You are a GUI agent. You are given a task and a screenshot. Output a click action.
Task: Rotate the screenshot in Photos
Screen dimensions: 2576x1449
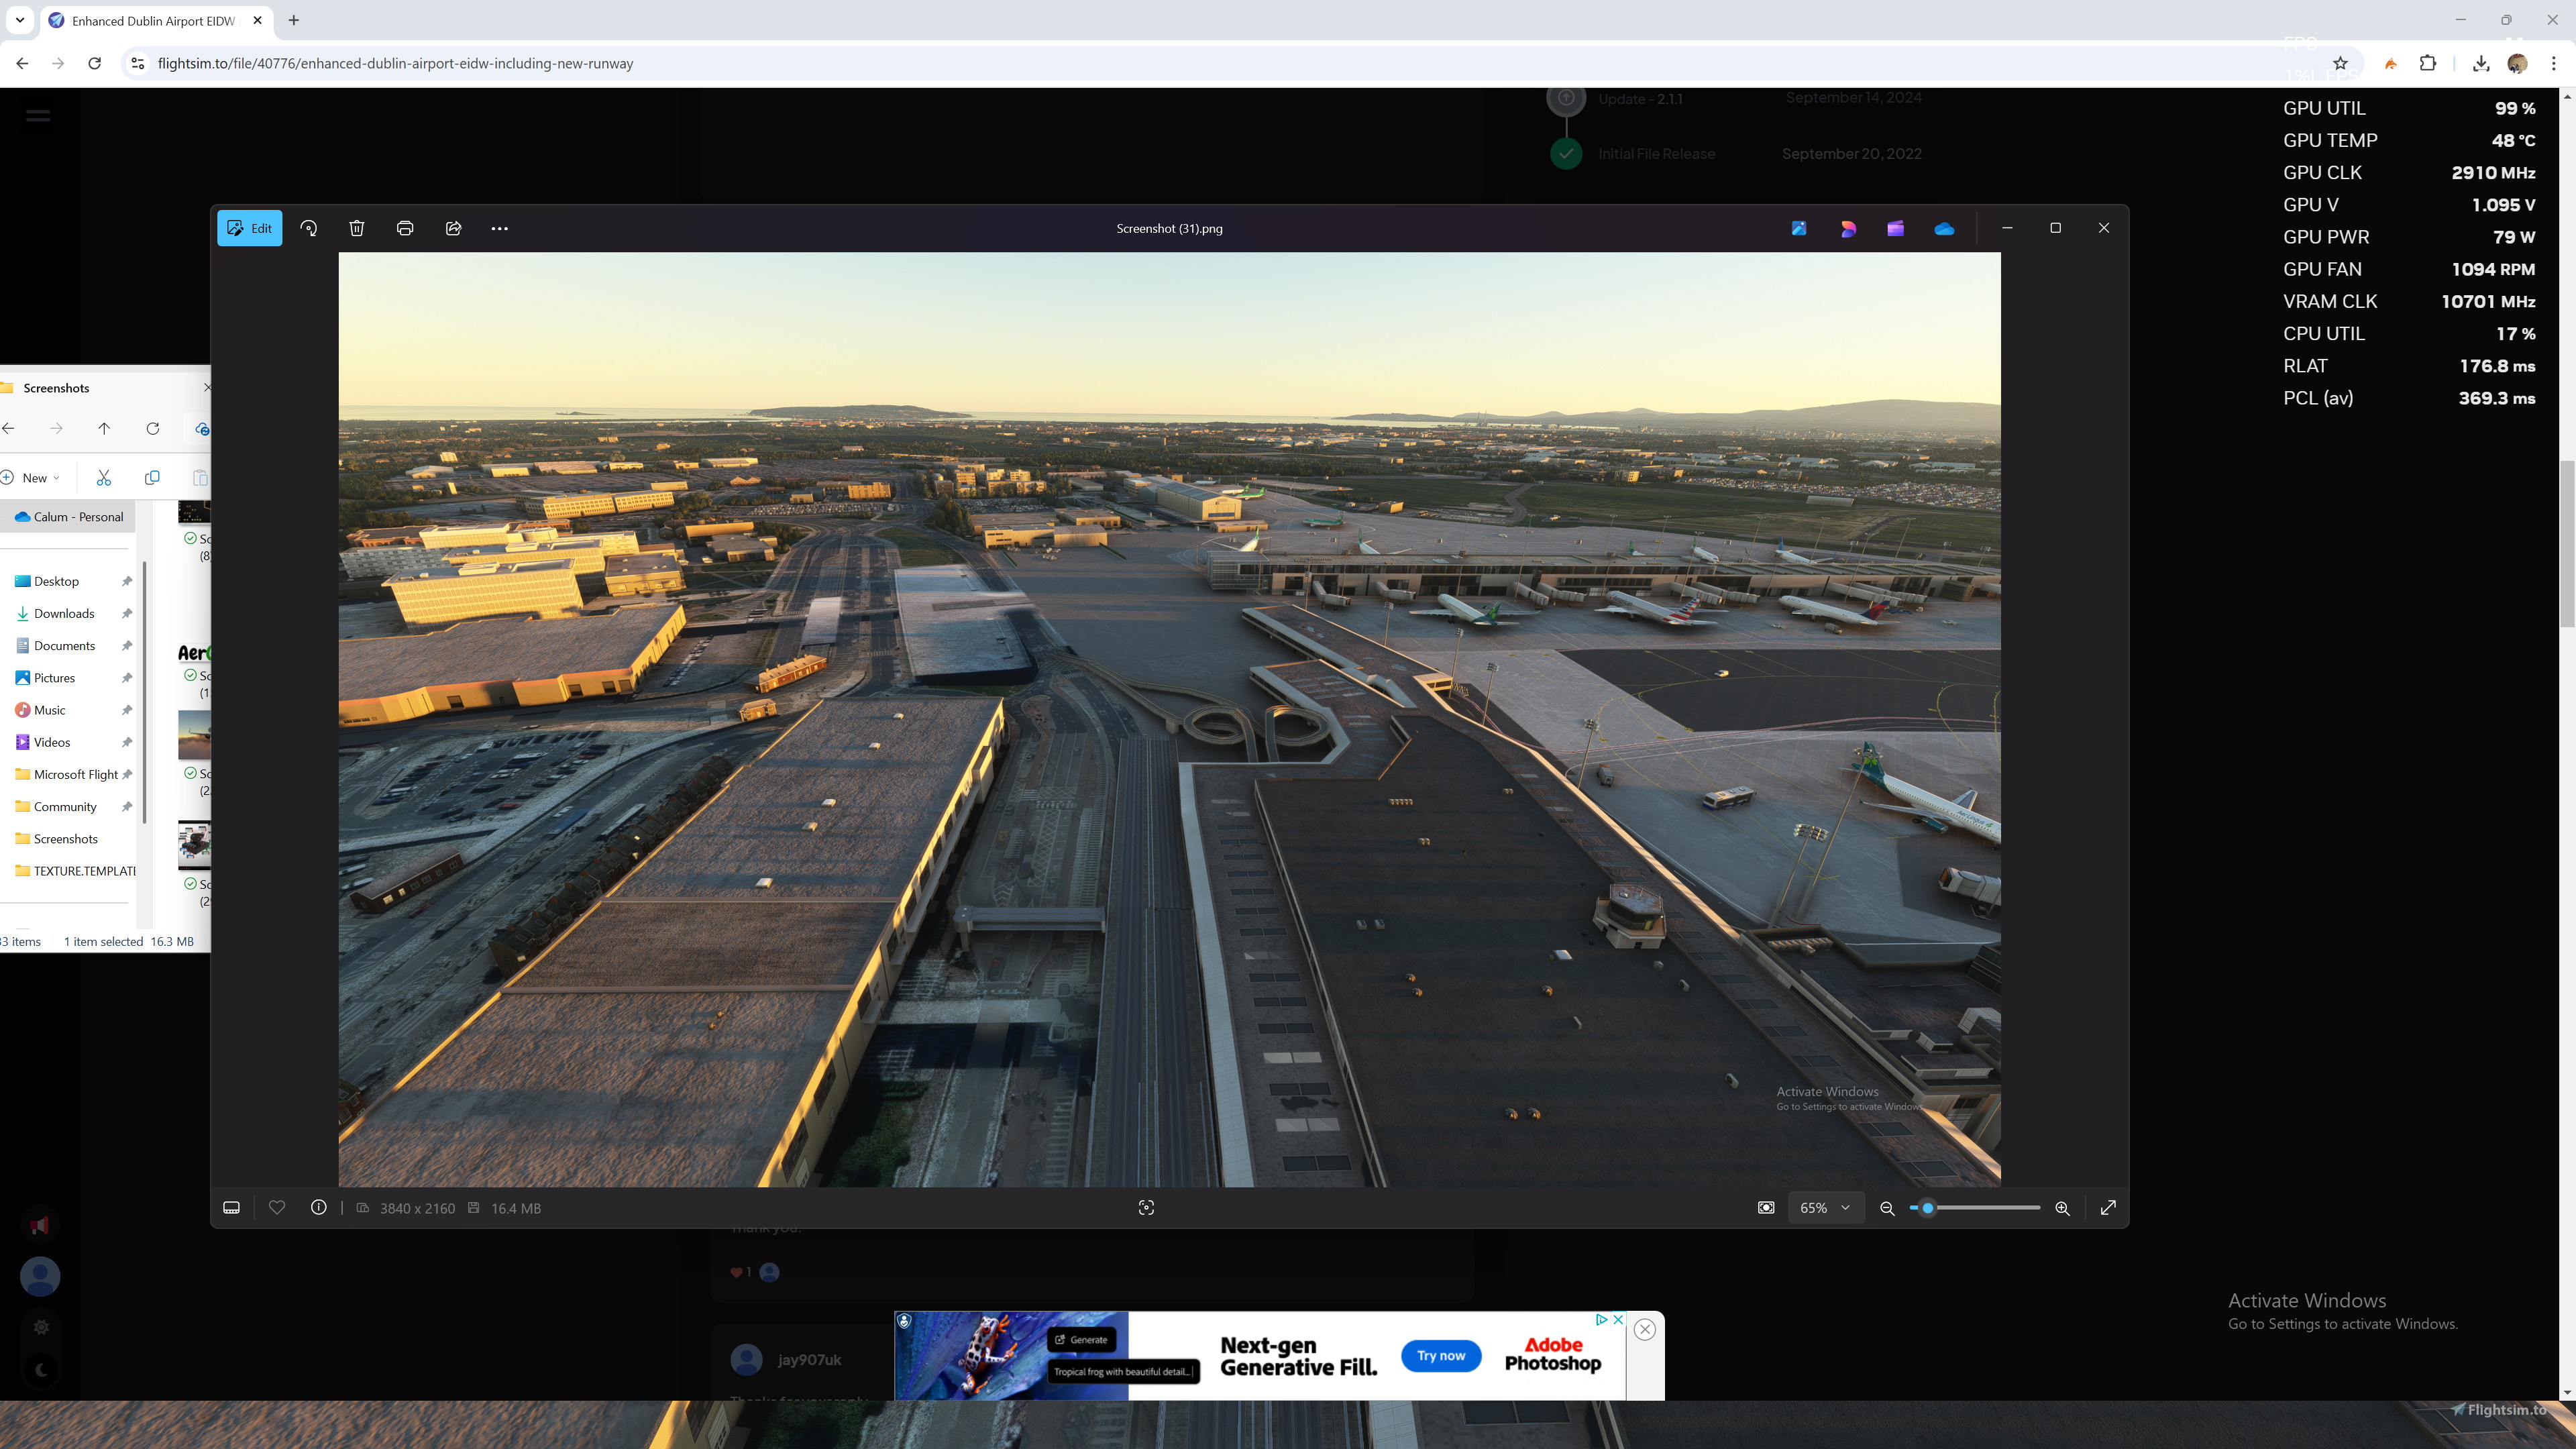click(x=308, y=228)
